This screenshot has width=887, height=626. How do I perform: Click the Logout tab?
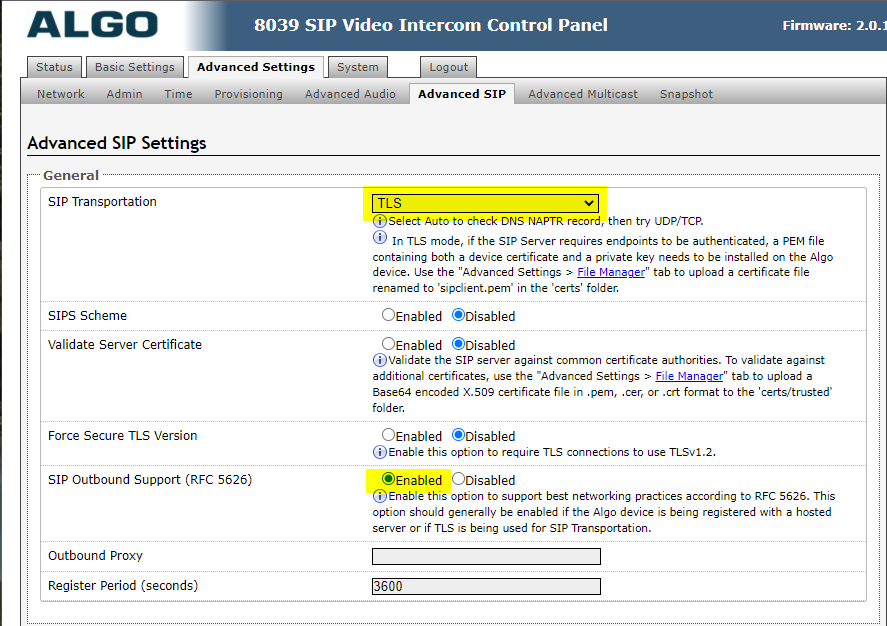(449, 67)
